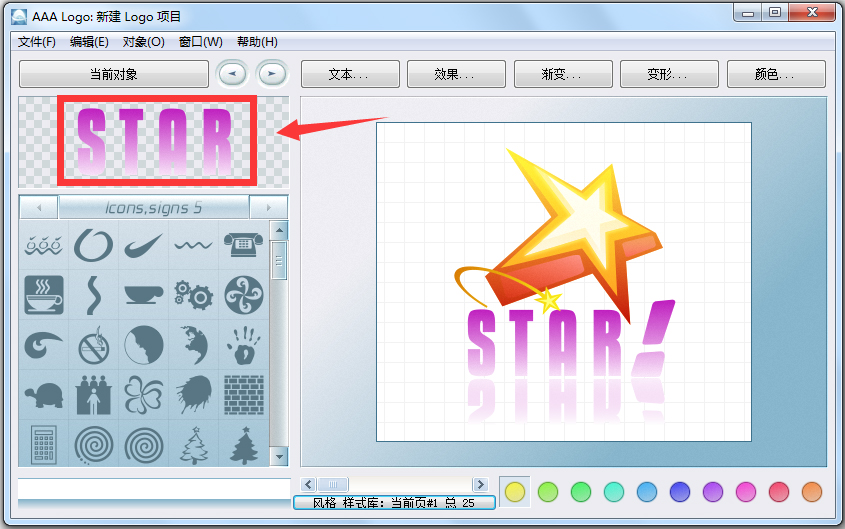Click the 渐变... button
The image size is (845, 529).
click(x=562, y=74)
